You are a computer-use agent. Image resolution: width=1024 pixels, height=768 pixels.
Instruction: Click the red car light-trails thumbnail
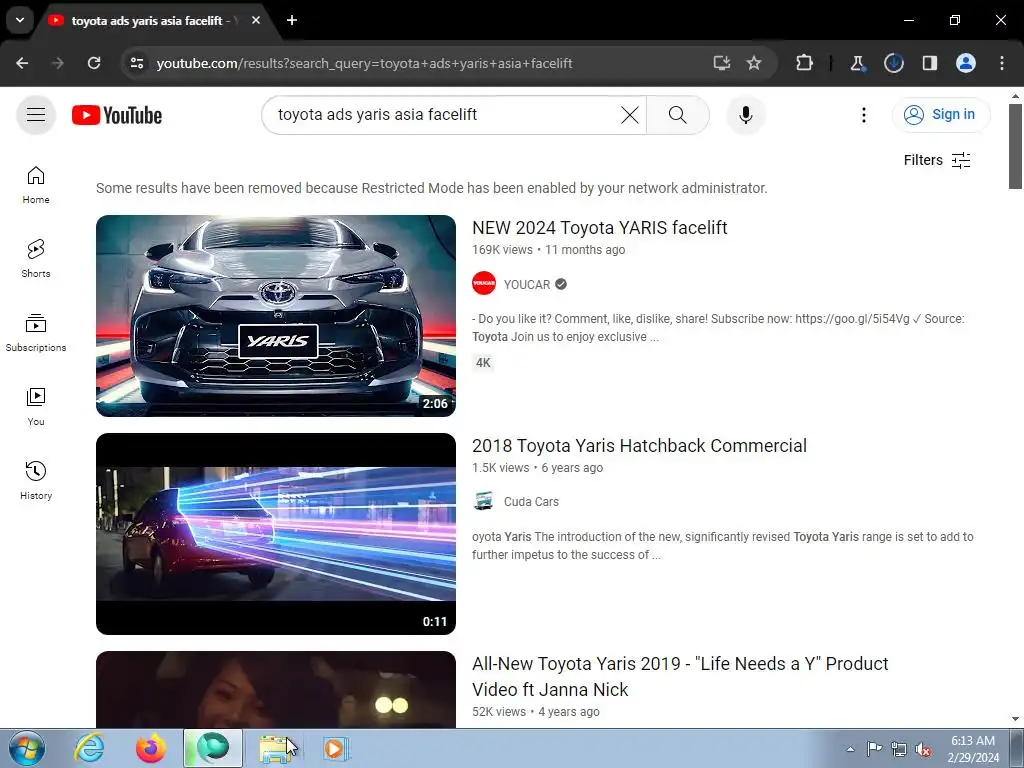276,534
